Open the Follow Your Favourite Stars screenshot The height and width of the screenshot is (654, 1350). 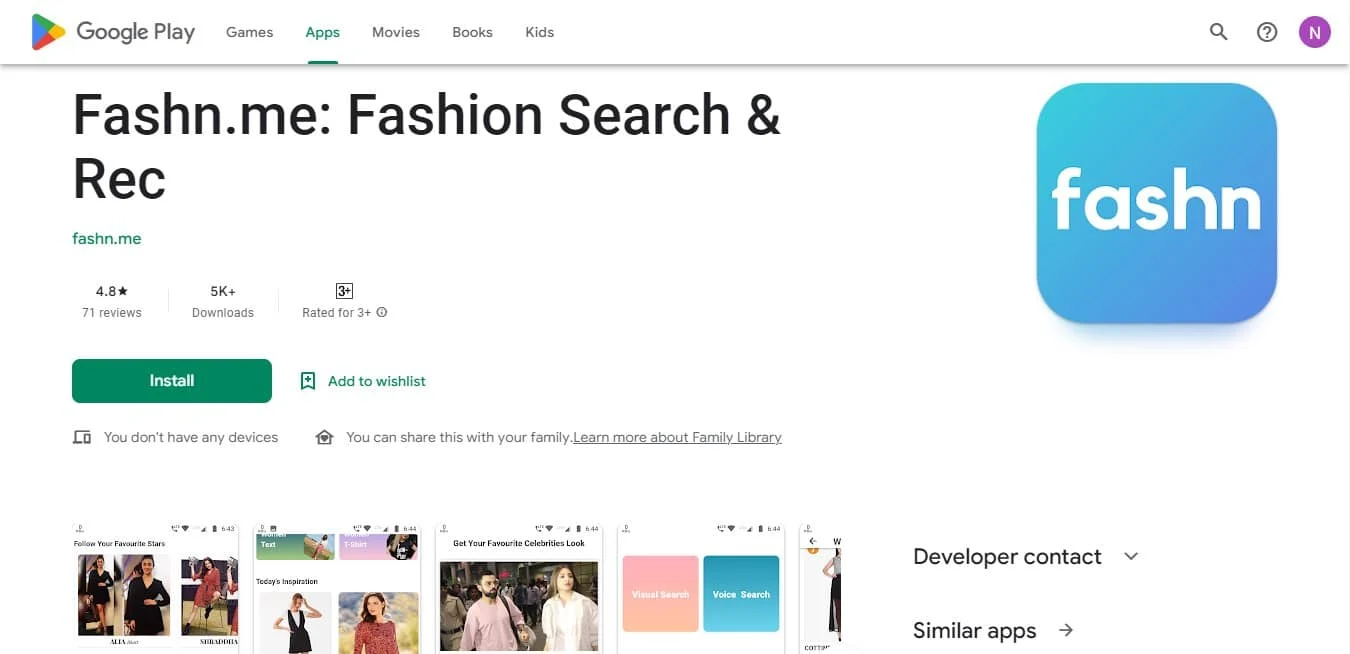pyautogui.click(x=156, y=588)
